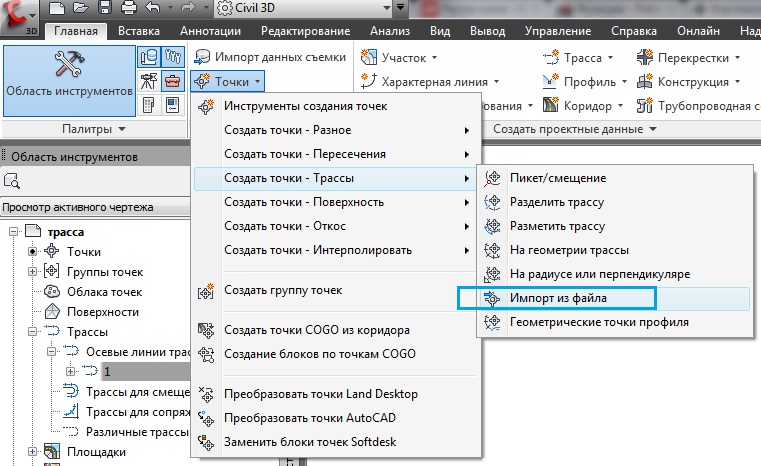Toggle the Prospector tab palette icon
This screenshot has width=761, height=466.
pyautogui.click(x=149, y=57)
